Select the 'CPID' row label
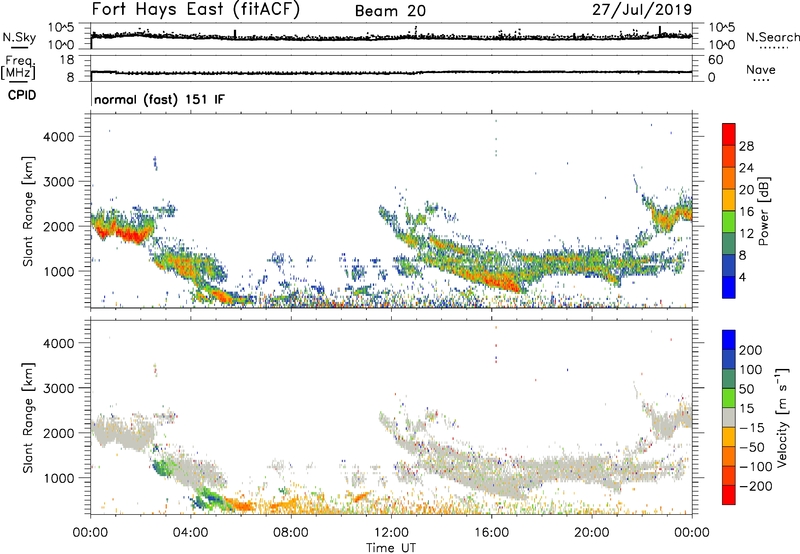This screenshot has height=554, width=800. (x=22, y=95)
